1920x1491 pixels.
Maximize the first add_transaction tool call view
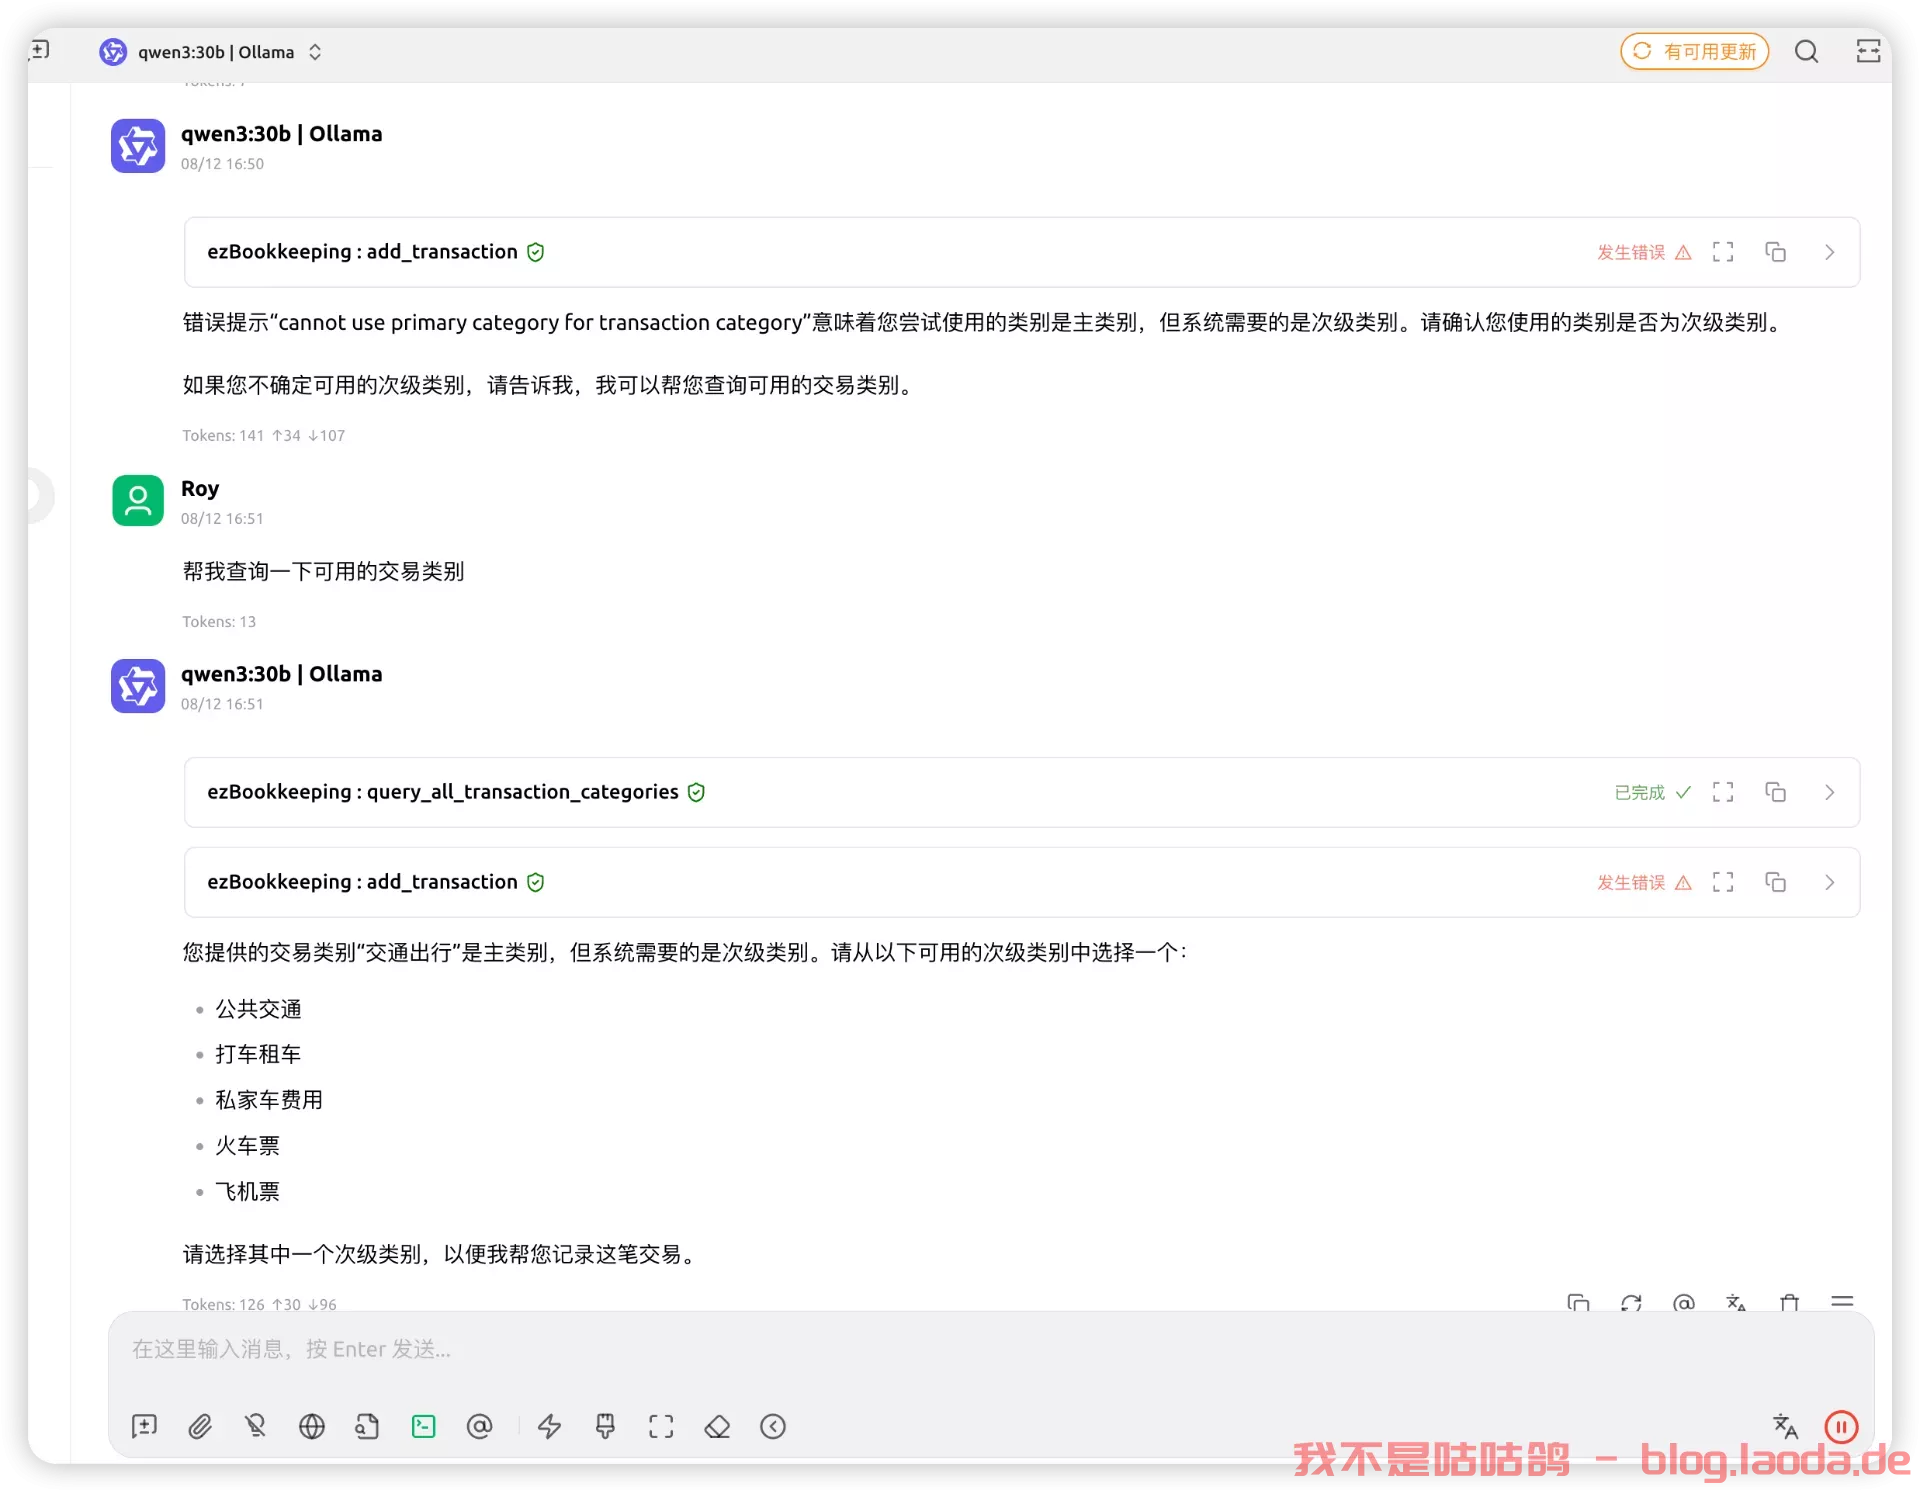click(x=1722, y=252)
